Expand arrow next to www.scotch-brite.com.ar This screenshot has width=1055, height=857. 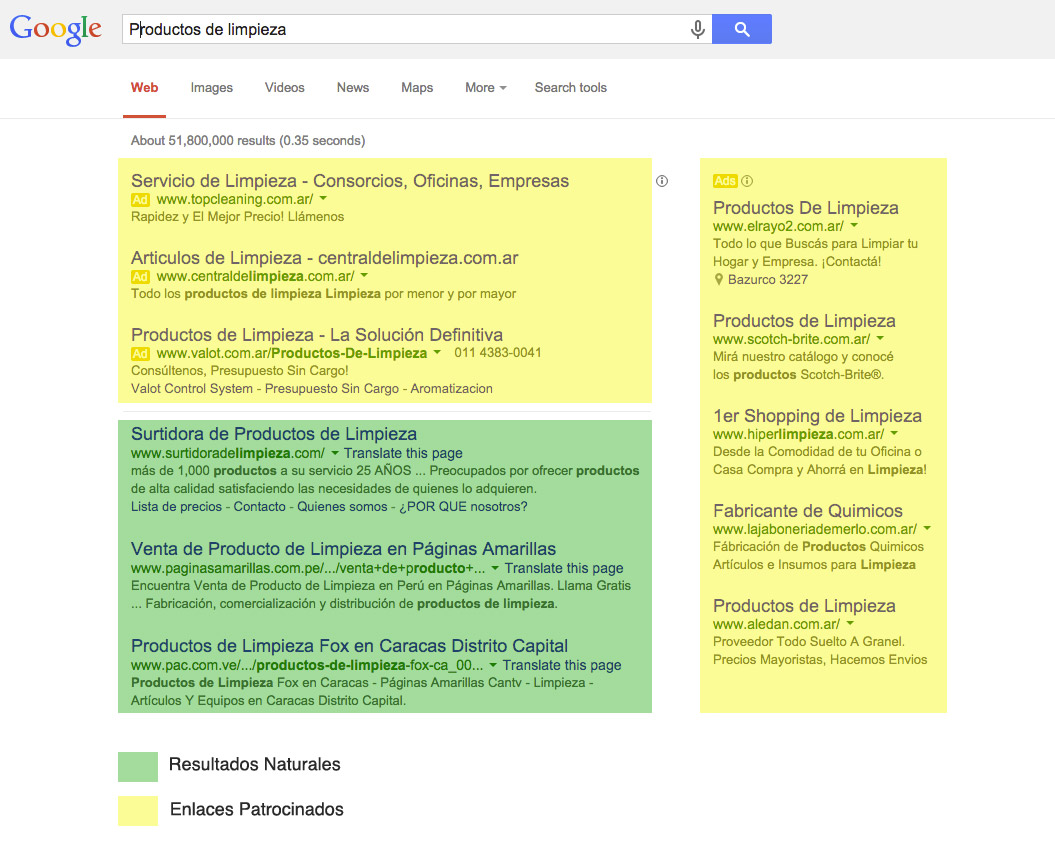click(880, 338)
